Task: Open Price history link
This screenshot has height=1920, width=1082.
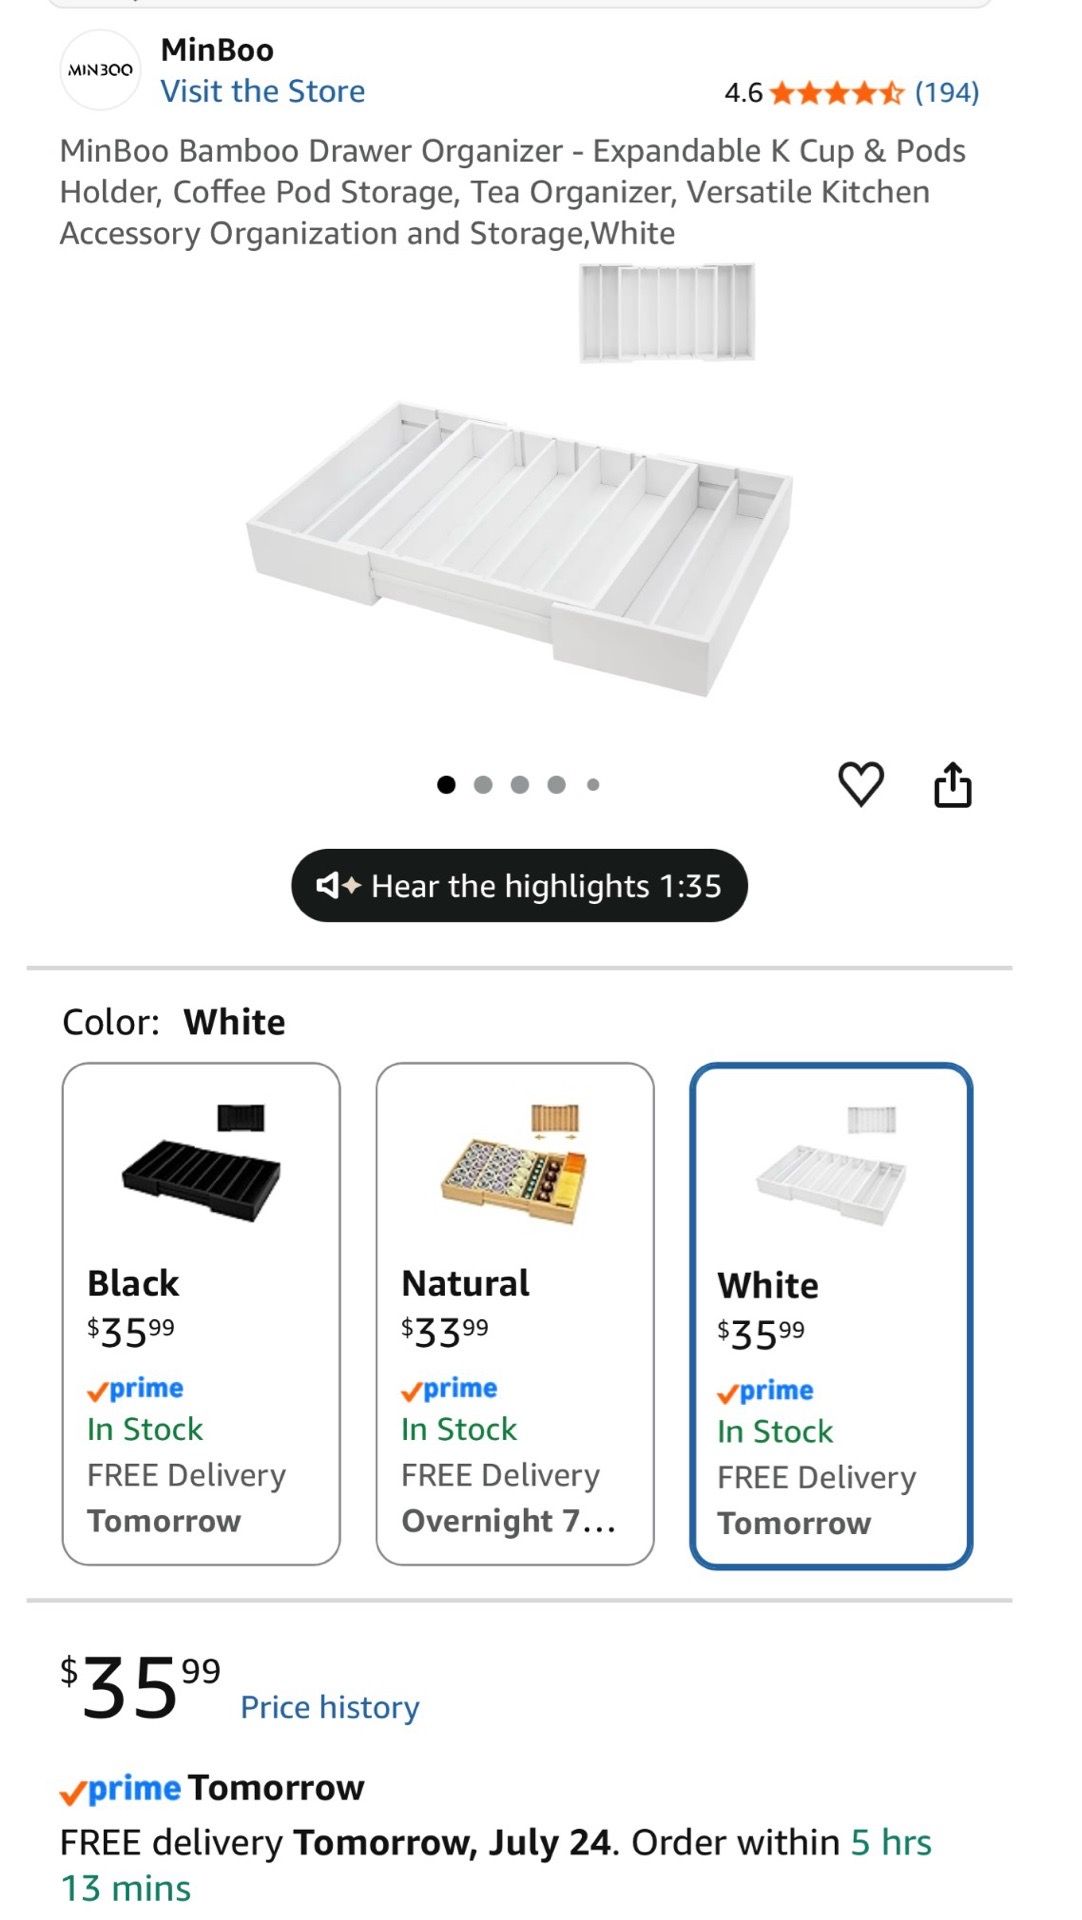Action: point(330,1707)
